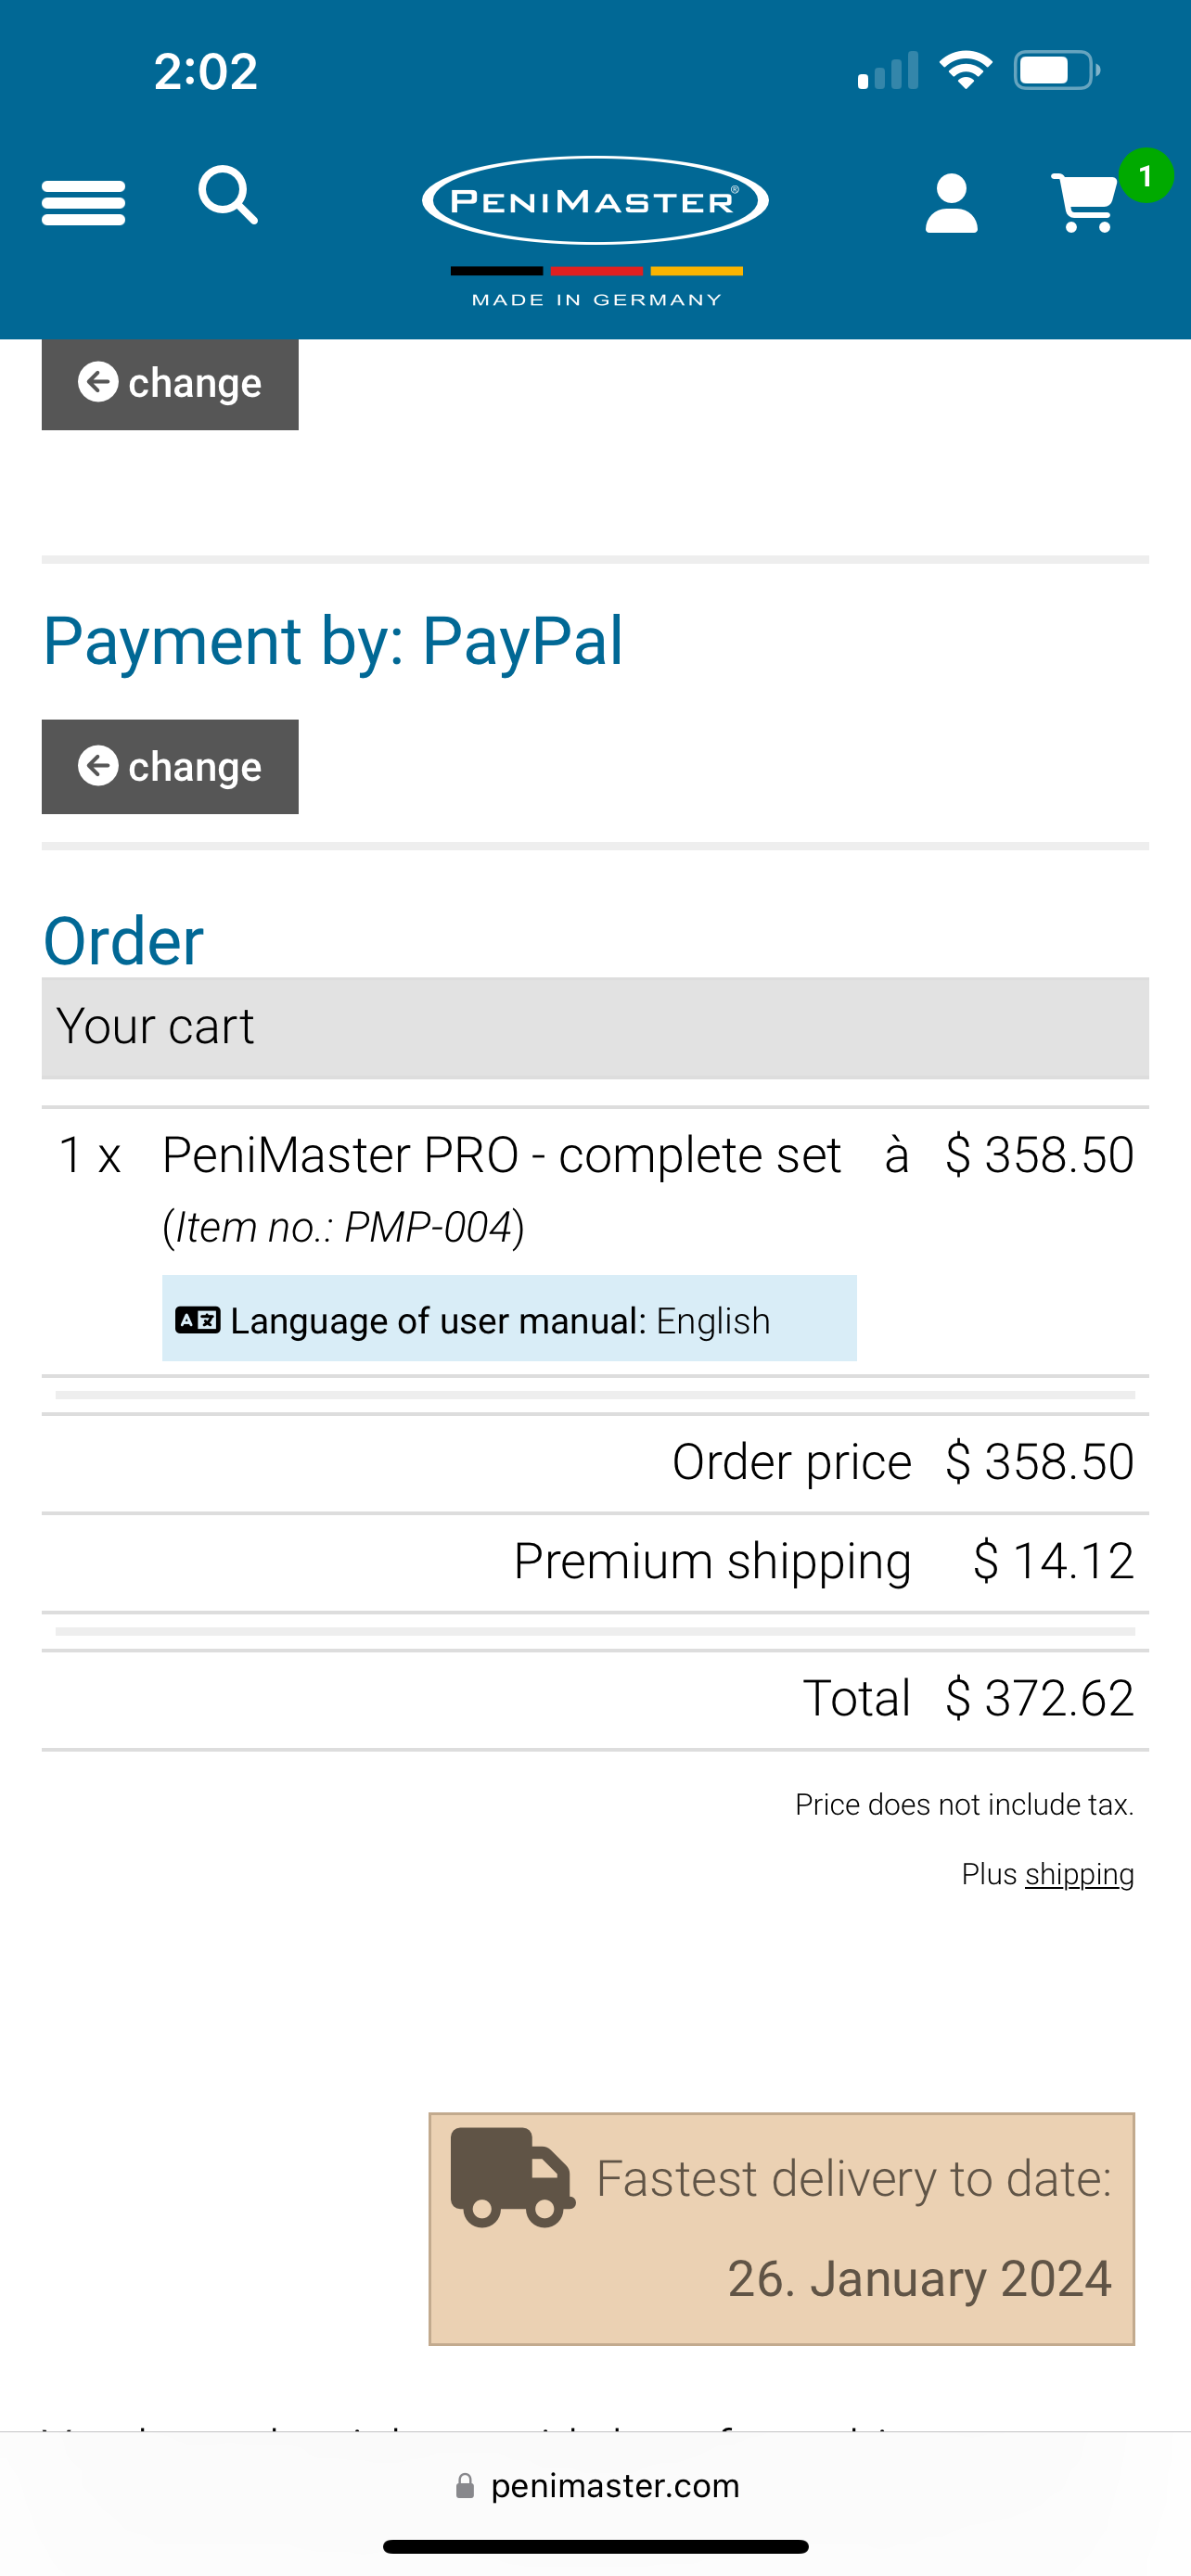Tap the Fastest delivery date box
This screenshot has height=2576, width=1191.
(781, 2229)
